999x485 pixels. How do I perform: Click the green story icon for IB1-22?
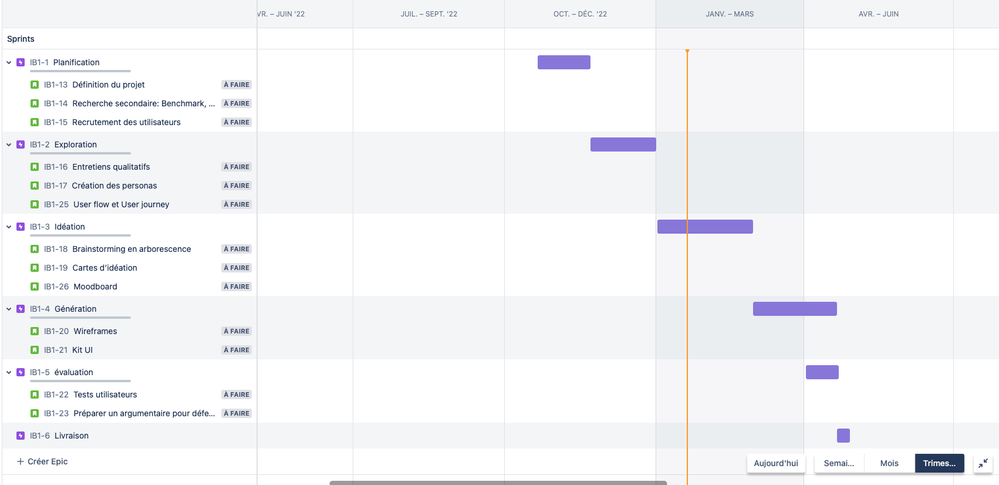coord(34,395)
